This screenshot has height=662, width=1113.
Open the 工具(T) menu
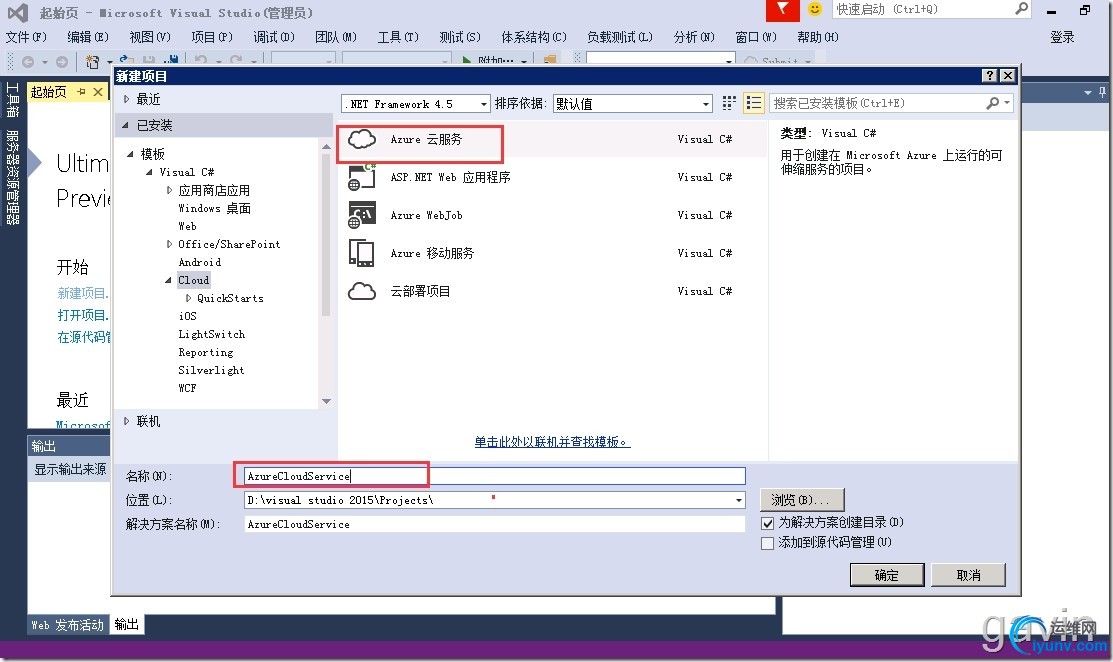pyautogui.click(x=398, y=37)
